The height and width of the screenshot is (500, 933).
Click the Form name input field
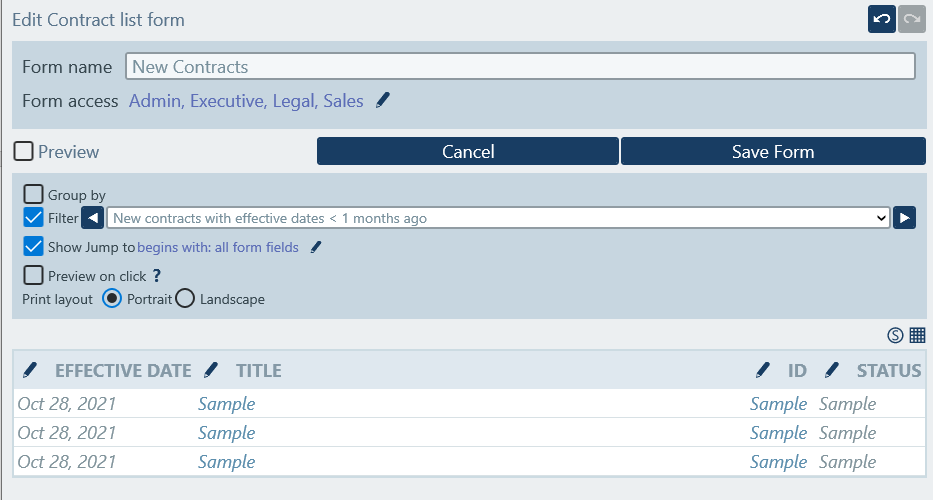click(520, 67)
